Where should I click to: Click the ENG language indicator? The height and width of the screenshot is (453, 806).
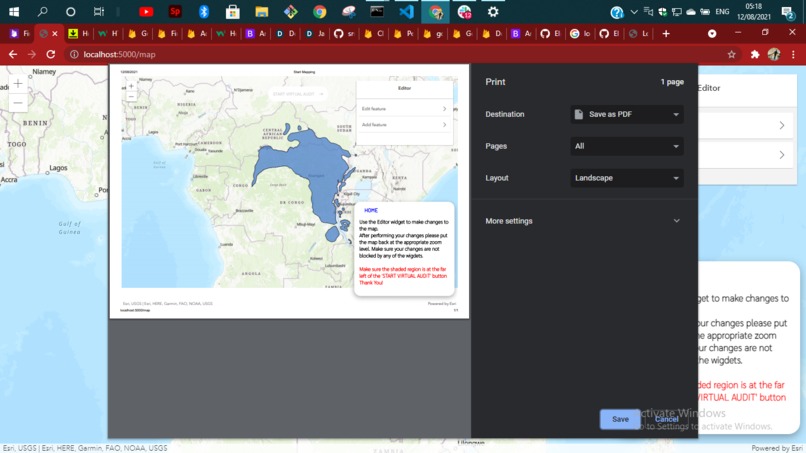(x=722, y=11)
